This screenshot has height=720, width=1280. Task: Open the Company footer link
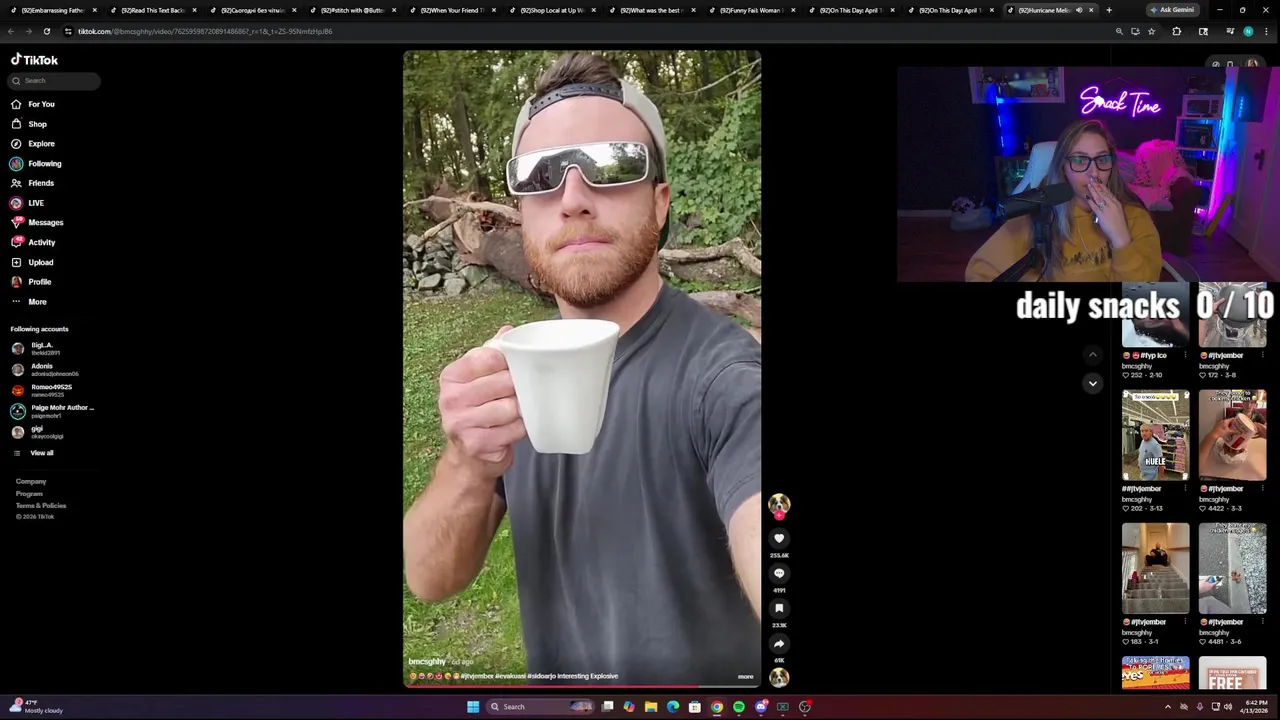[31, 481]
